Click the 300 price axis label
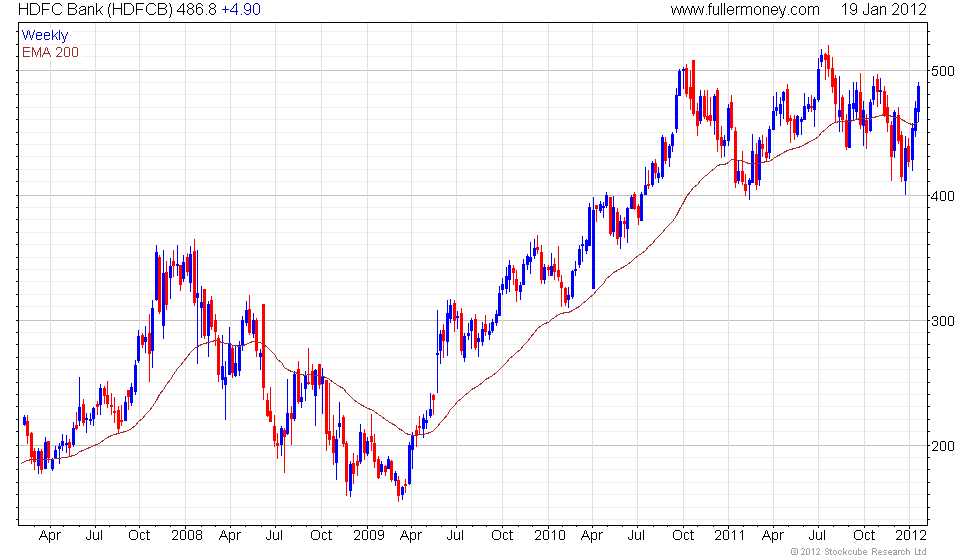 pyautogui.click(x=943, y=321)
